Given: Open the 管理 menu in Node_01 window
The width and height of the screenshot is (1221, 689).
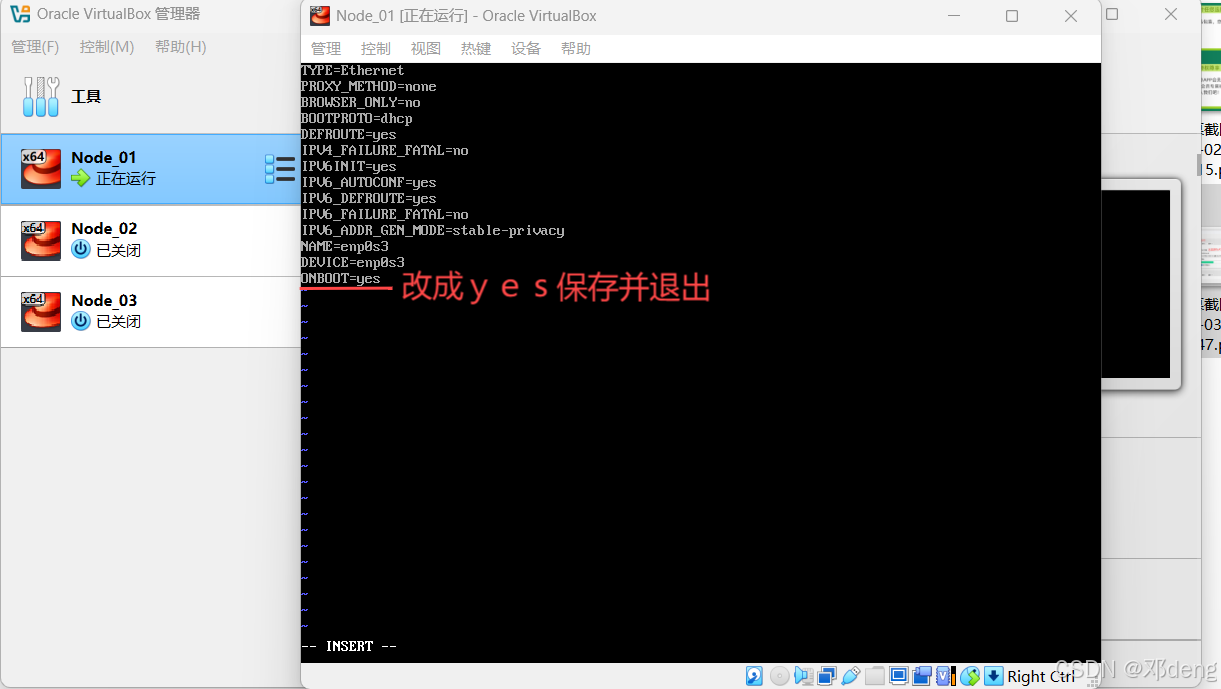Looking at the screenshot, I should (x=326, y=48).
